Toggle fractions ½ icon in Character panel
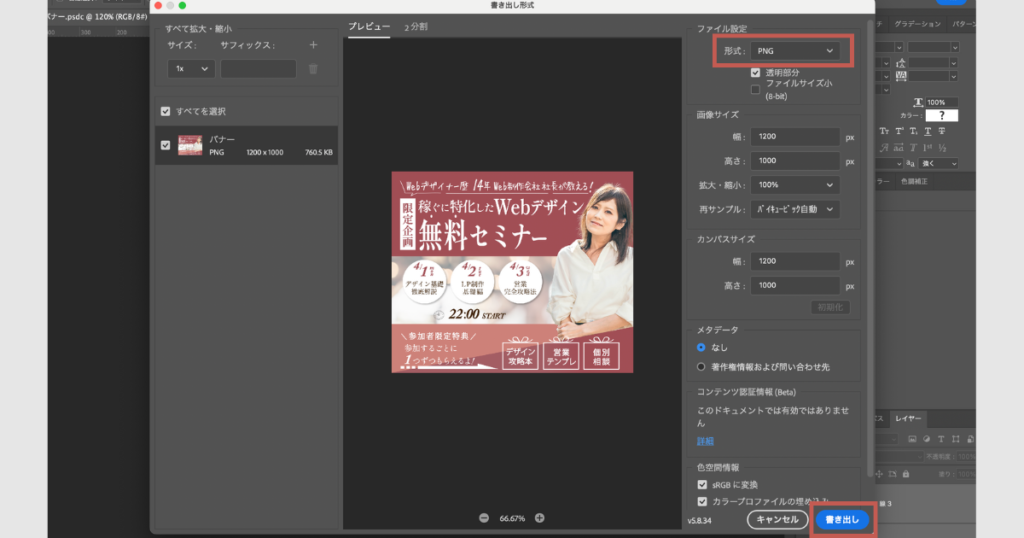This screenshot has height=538, width=1024. (x=942, y=148)
